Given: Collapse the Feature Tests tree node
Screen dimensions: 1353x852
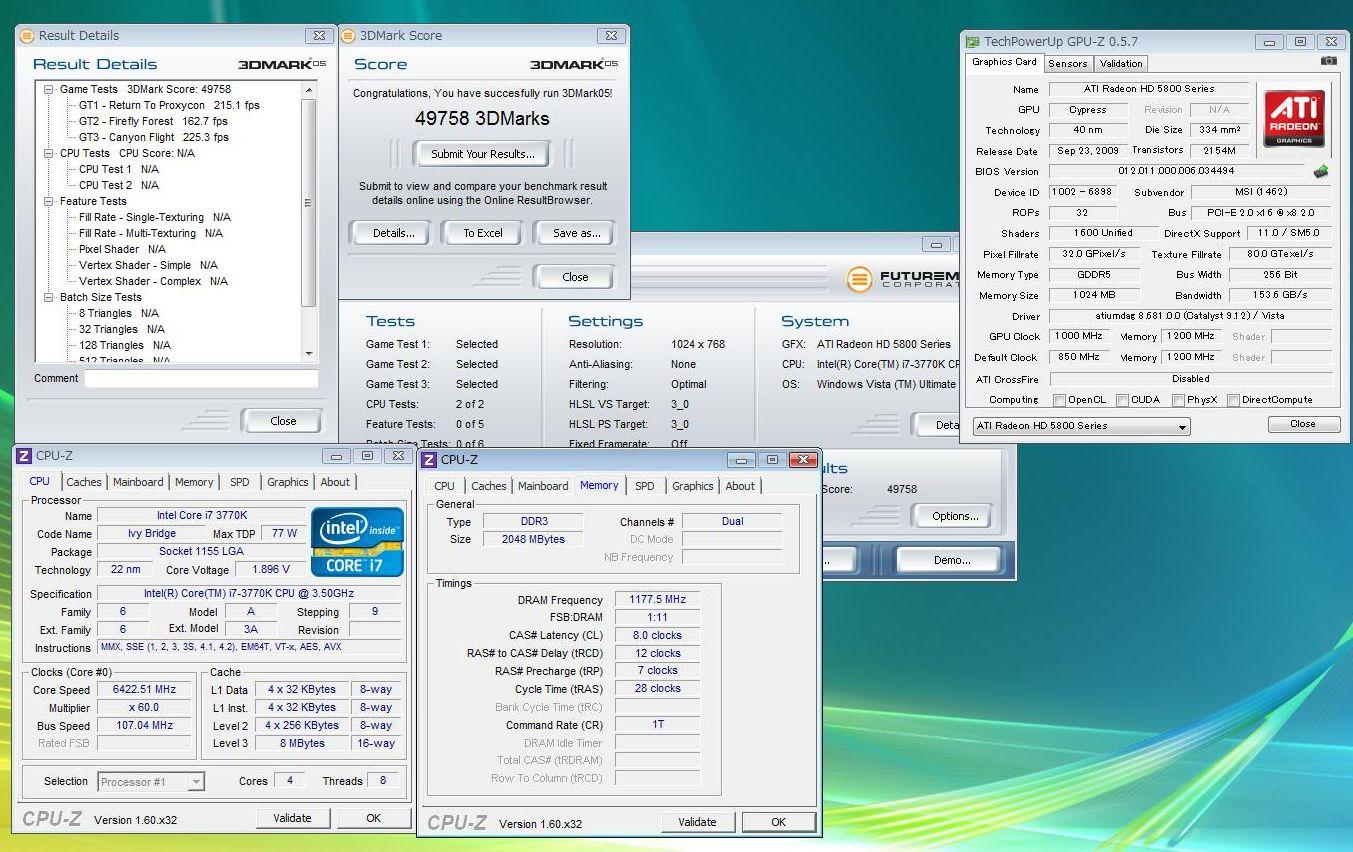Looking at the screenshot, I should click(50, 201).
